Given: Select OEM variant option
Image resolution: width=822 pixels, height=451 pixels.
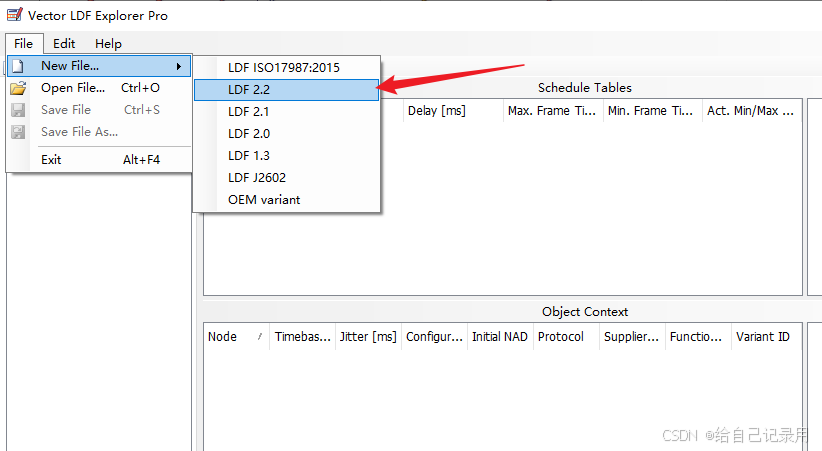Looking at the screenshot, I should [286, 200].
